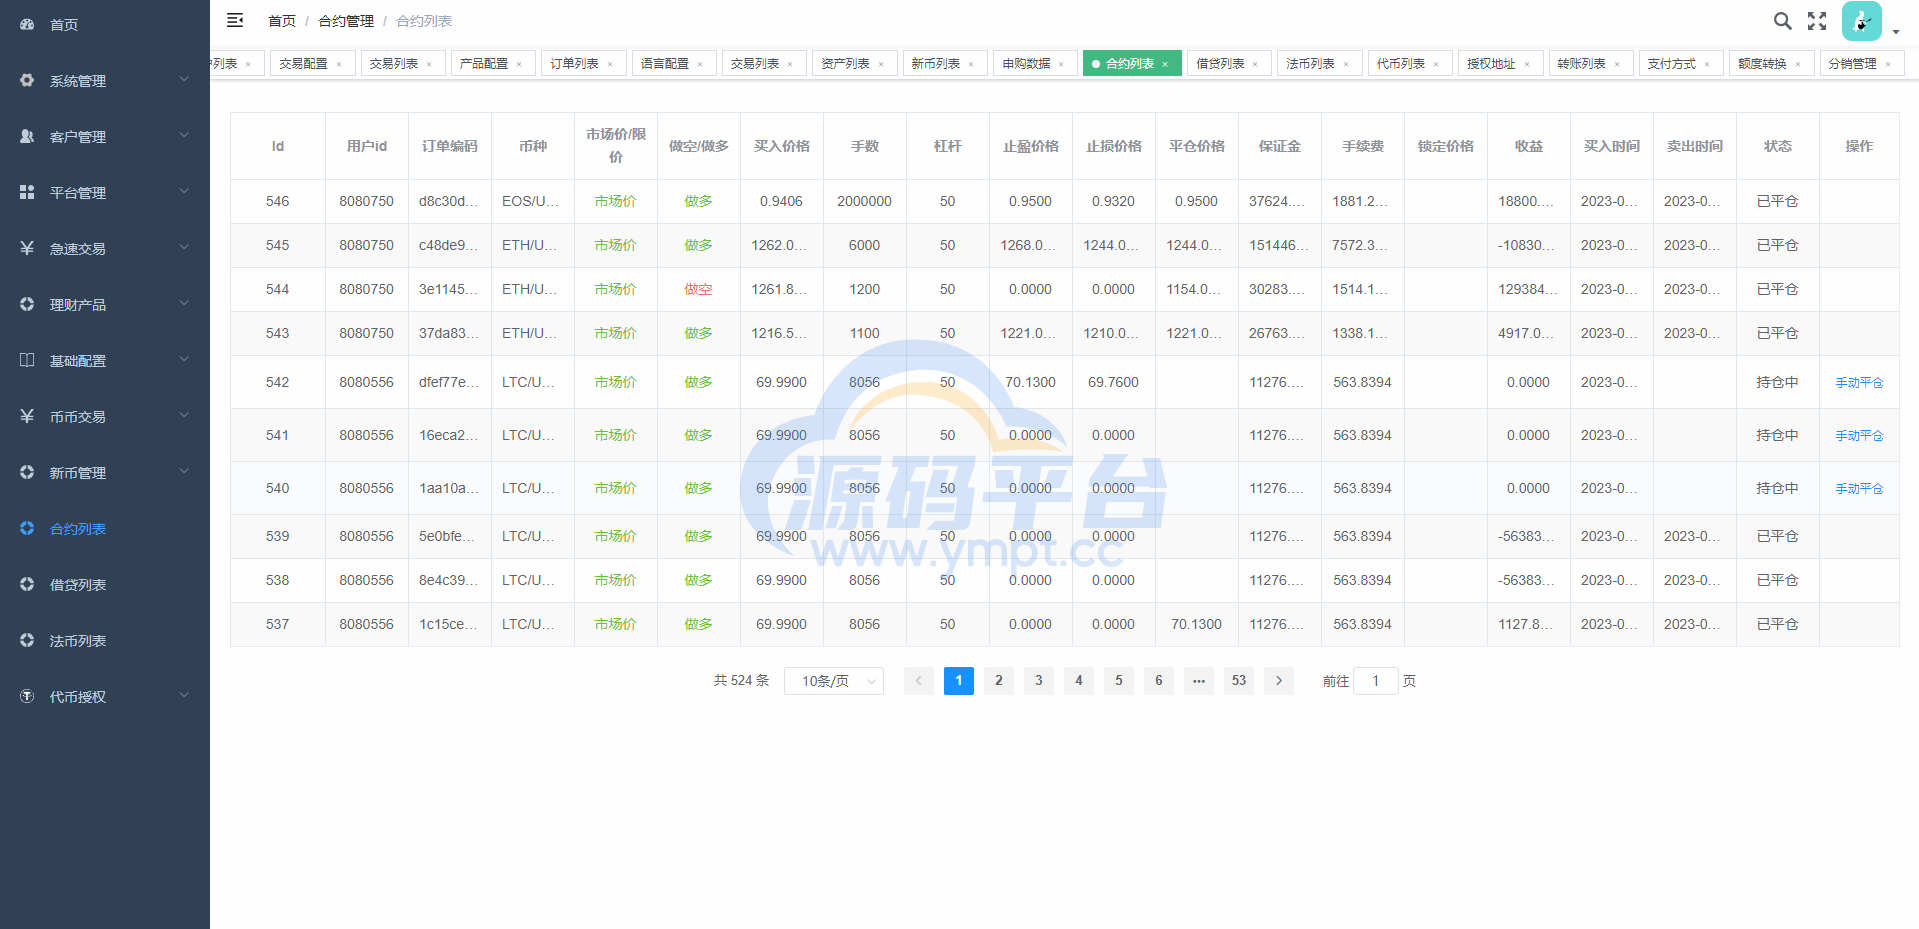
Task: Close the active 合约列表 tab
Action: (x=1165, y=64)
